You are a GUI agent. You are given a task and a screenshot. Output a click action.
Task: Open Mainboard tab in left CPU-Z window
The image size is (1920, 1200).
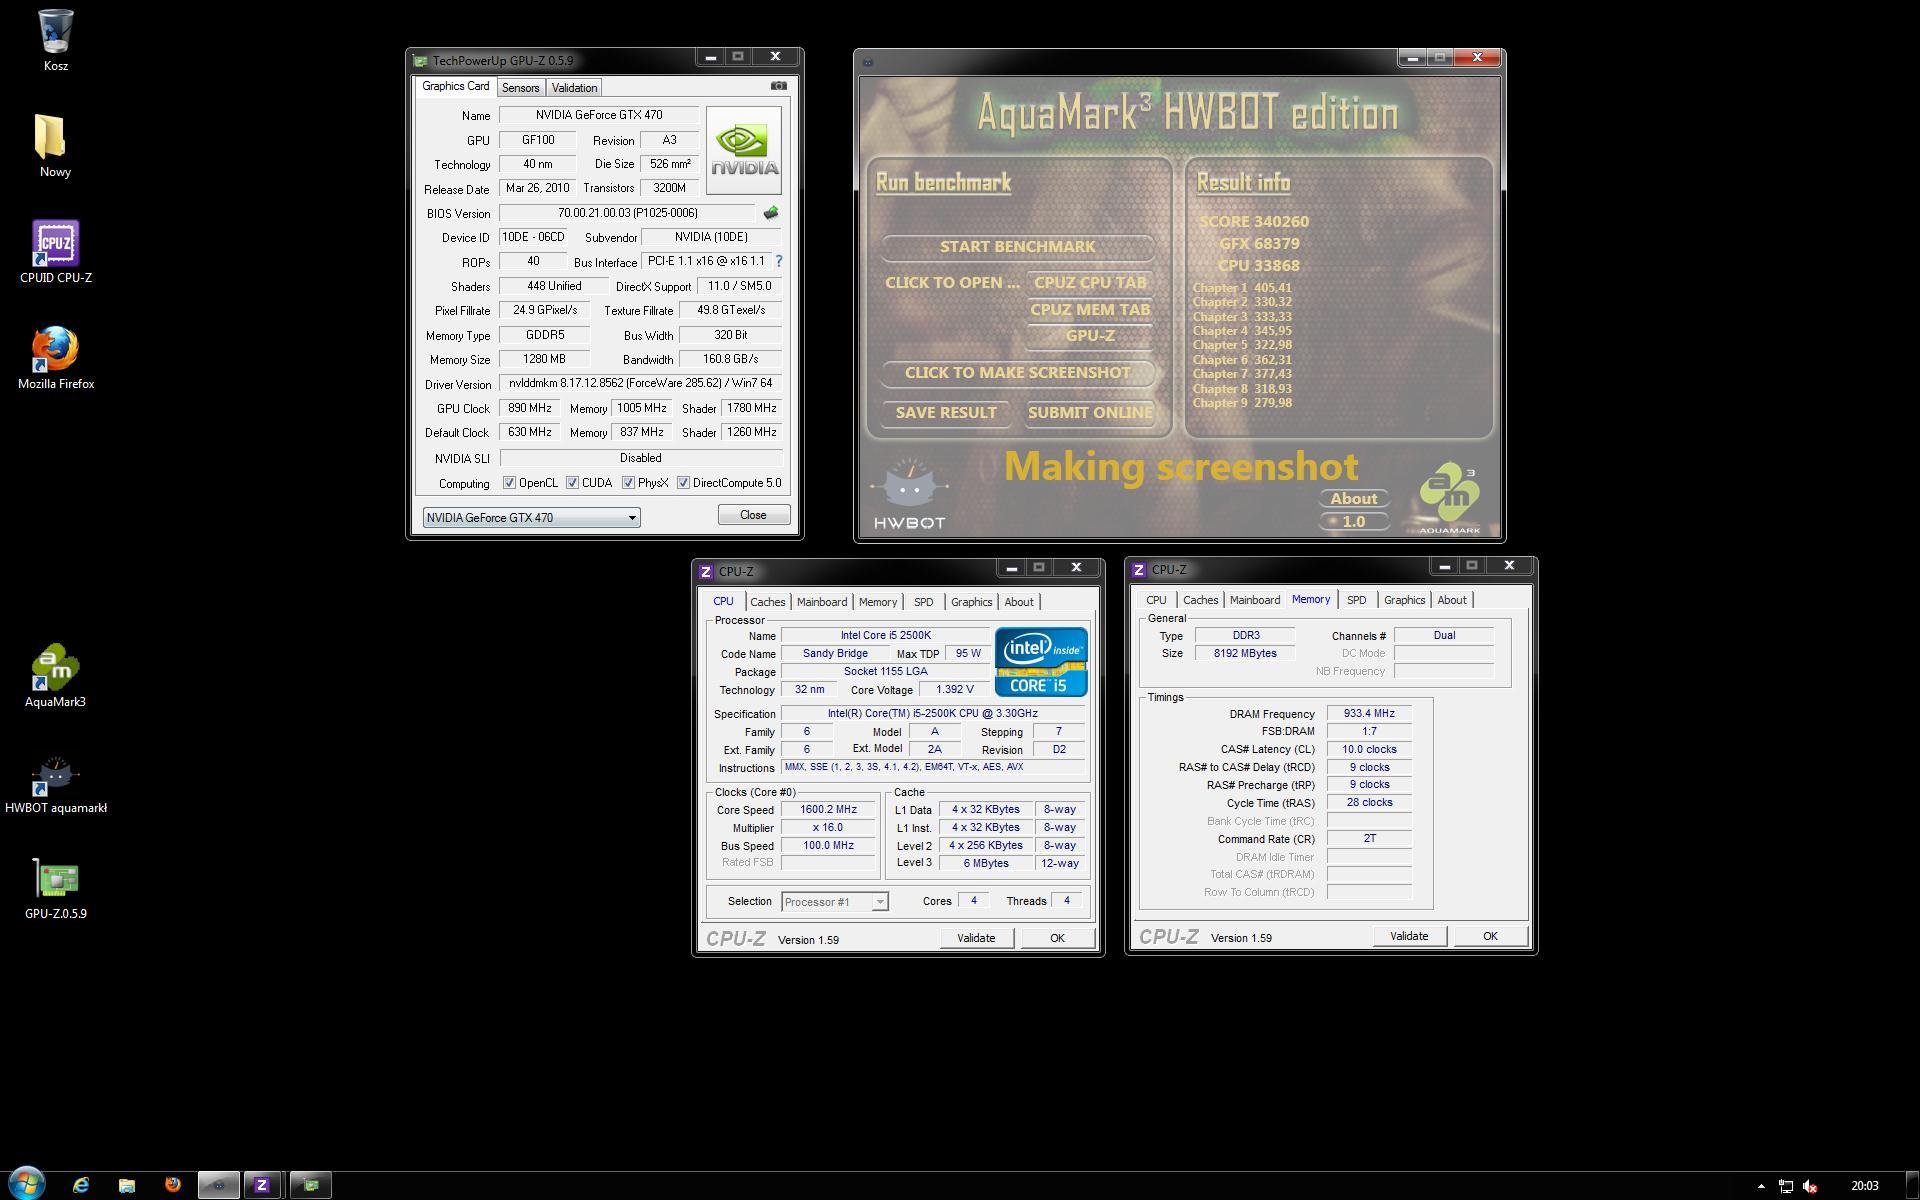822,602
